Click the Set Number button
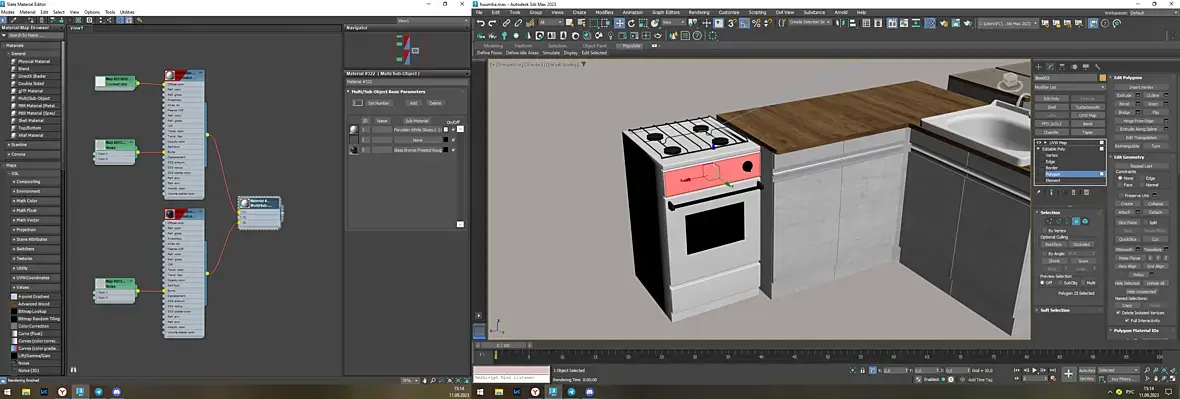 [379, 103]
